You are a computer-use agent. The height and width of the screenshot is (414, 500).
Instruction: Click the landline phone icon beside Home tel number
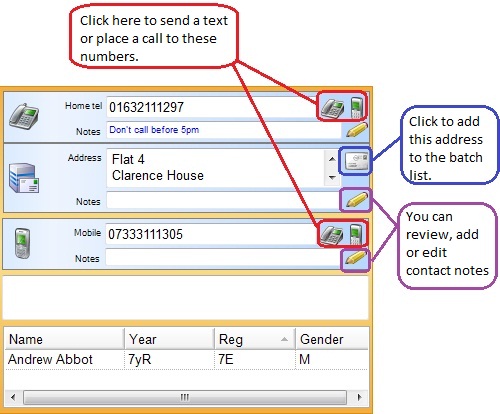click(332, 108)
